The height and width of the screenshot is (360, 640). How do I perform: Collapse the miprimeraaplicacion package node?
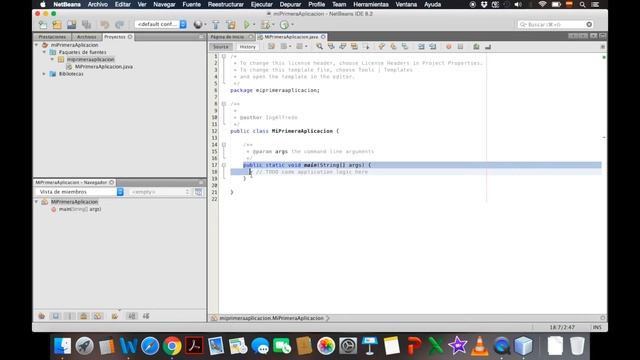[x=52, y=59]
